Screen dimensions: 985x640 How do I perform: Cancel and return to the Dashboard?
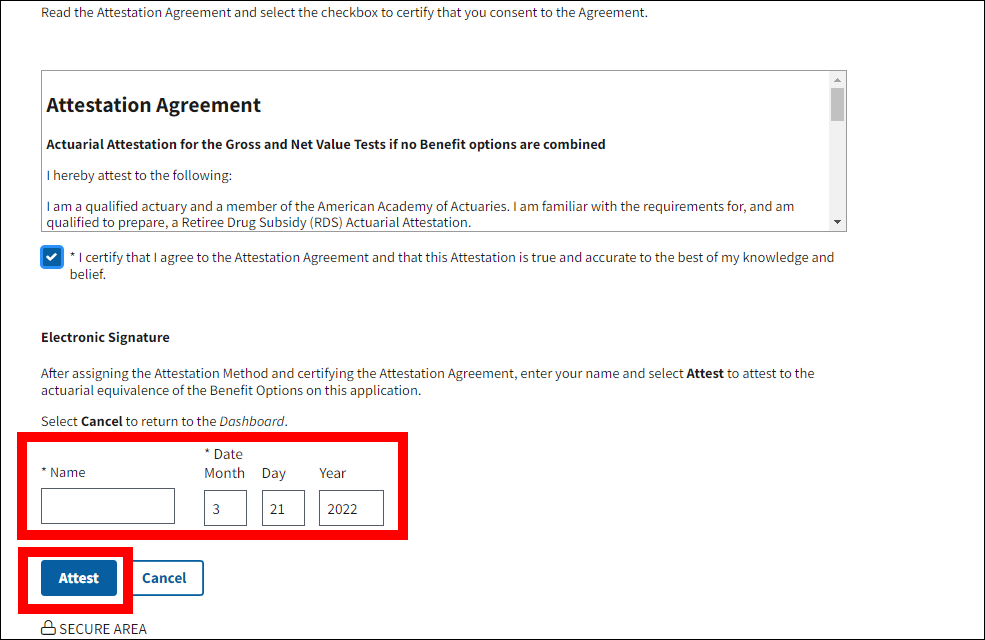164,578
